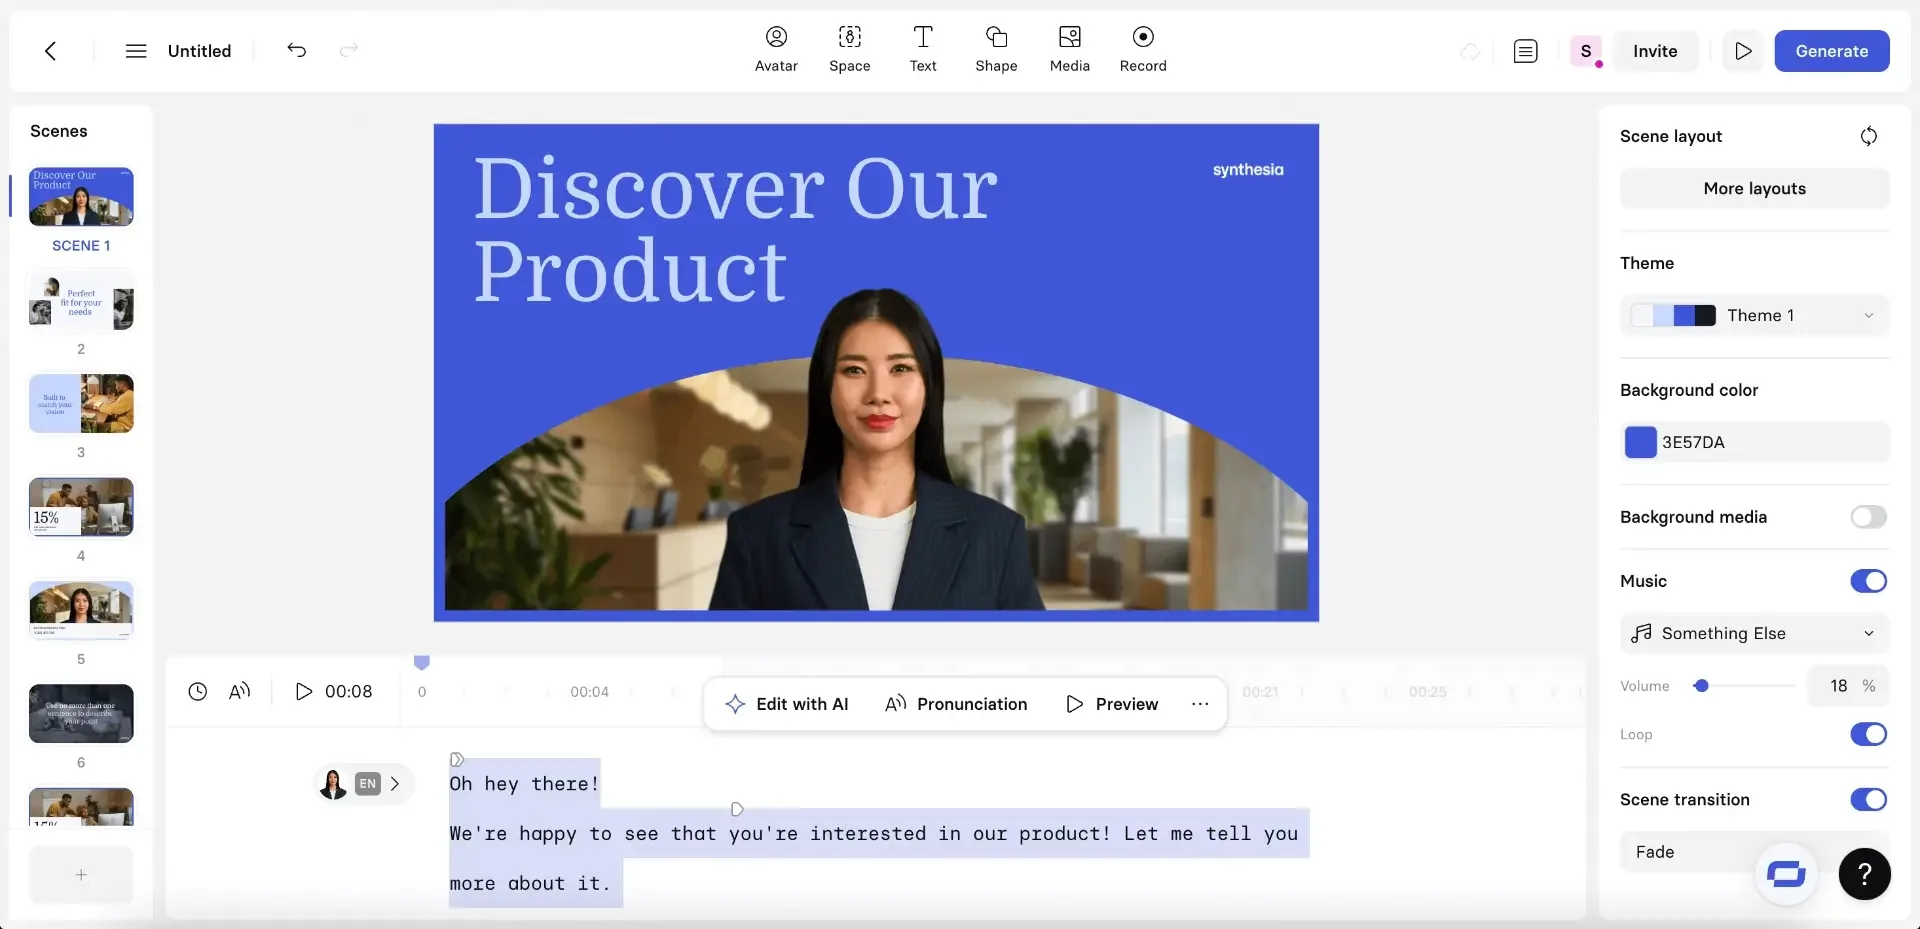Select scene 3 thumbnail

[x=81, y=404]
